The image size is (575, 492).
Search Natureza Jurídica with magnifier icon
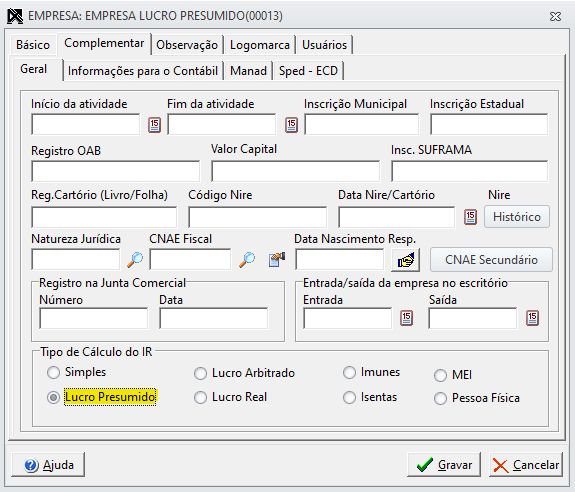pyautogui.click(x=135, y=260)
